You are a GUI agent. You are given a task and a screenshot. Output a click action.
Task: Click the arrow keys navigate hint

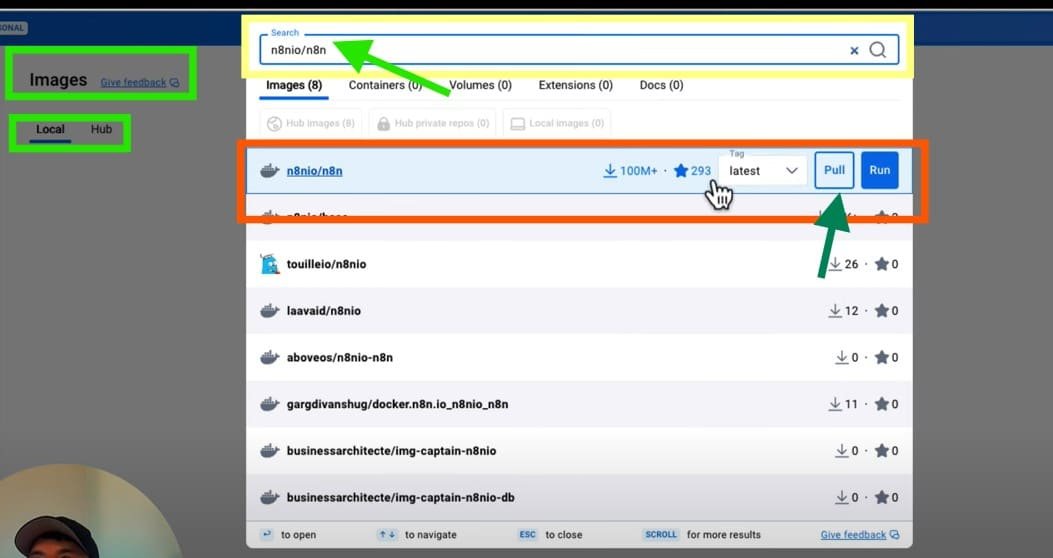click(x=416, y=535)
